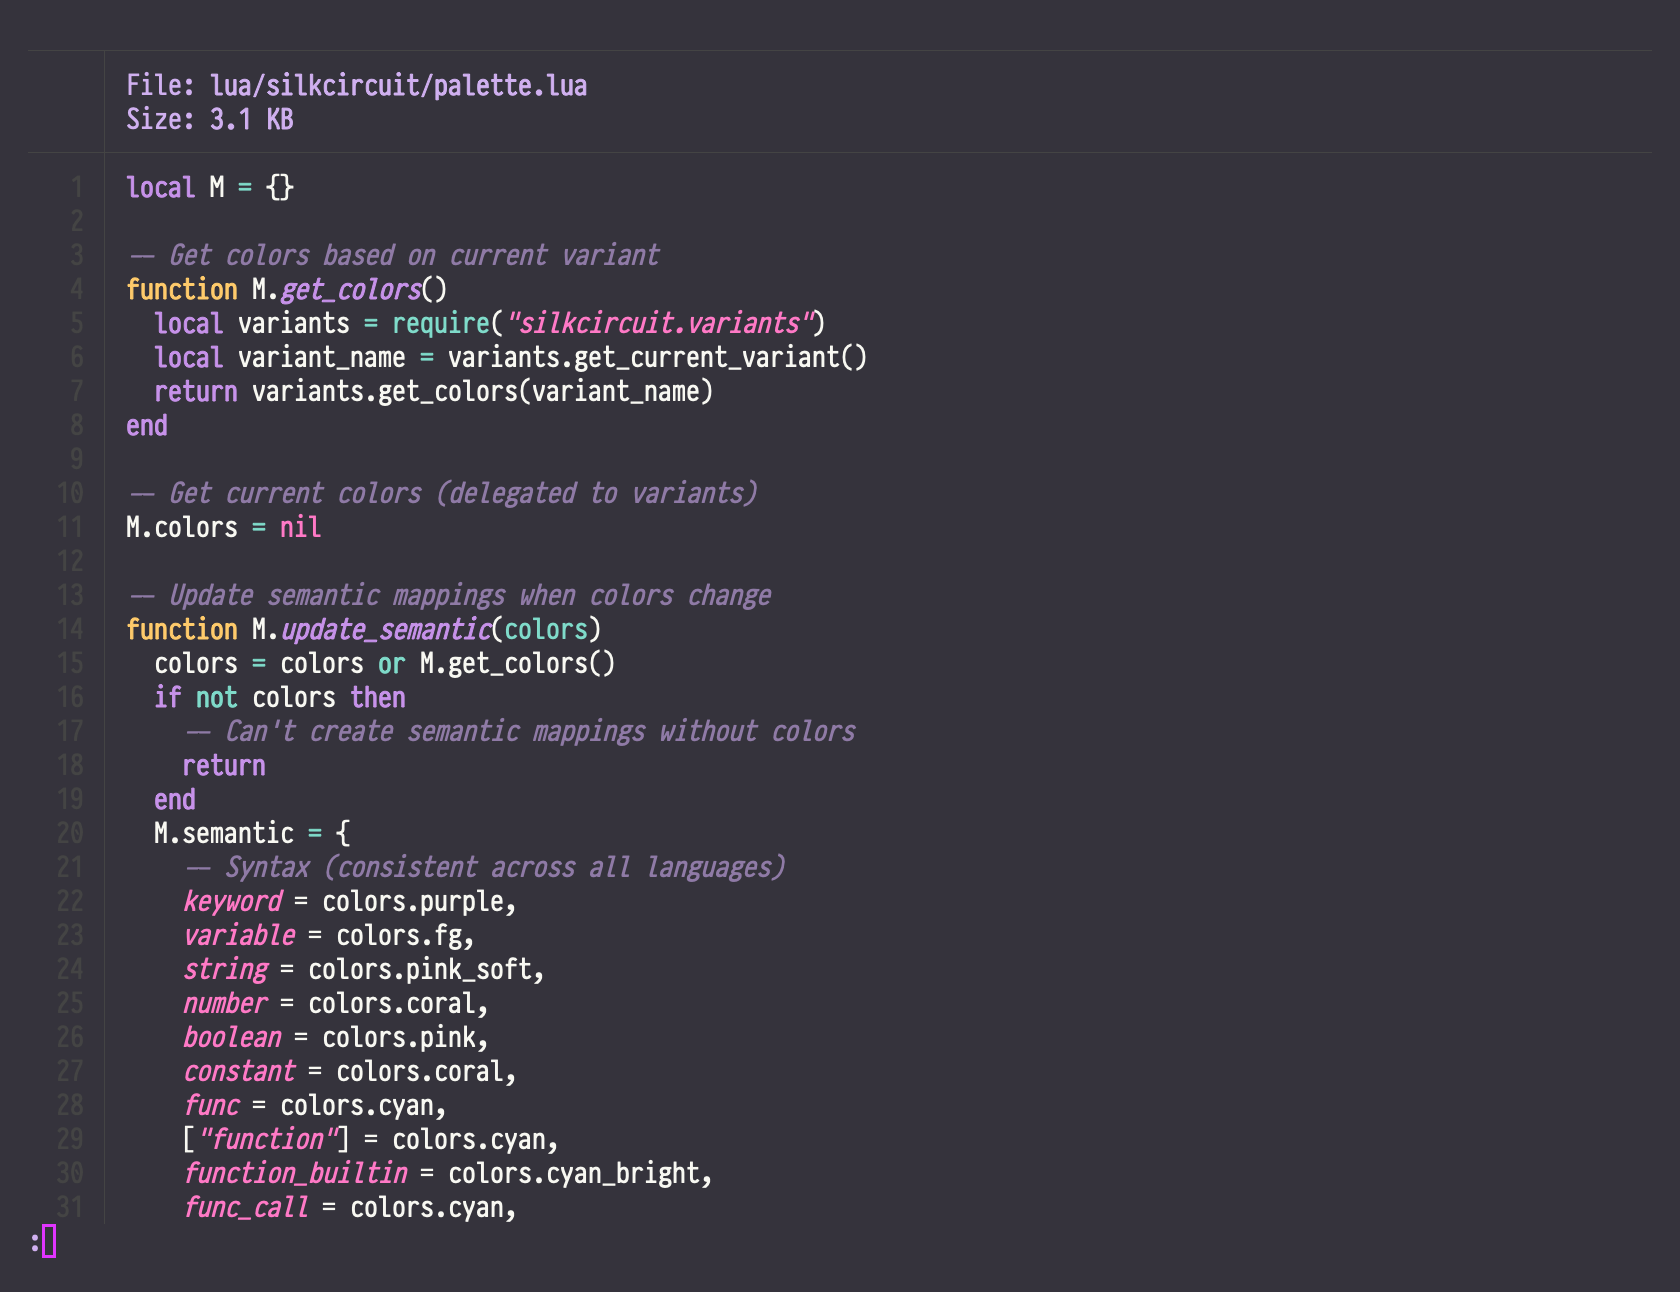Click 'func_call = colors.cyan,' line
Viewport: 1680px width, 1292px height.
pos(350,1208)
